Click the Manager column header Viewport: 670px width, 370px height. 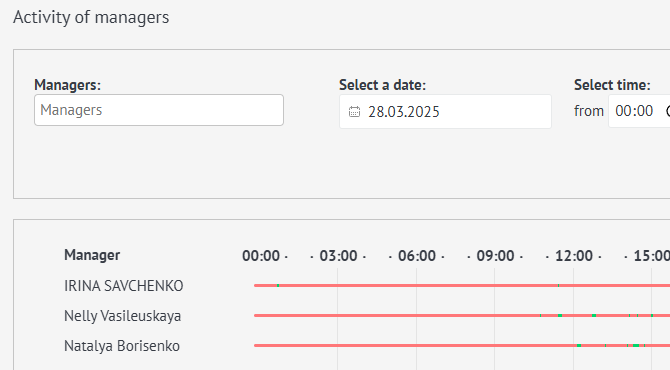pos(92,255)
